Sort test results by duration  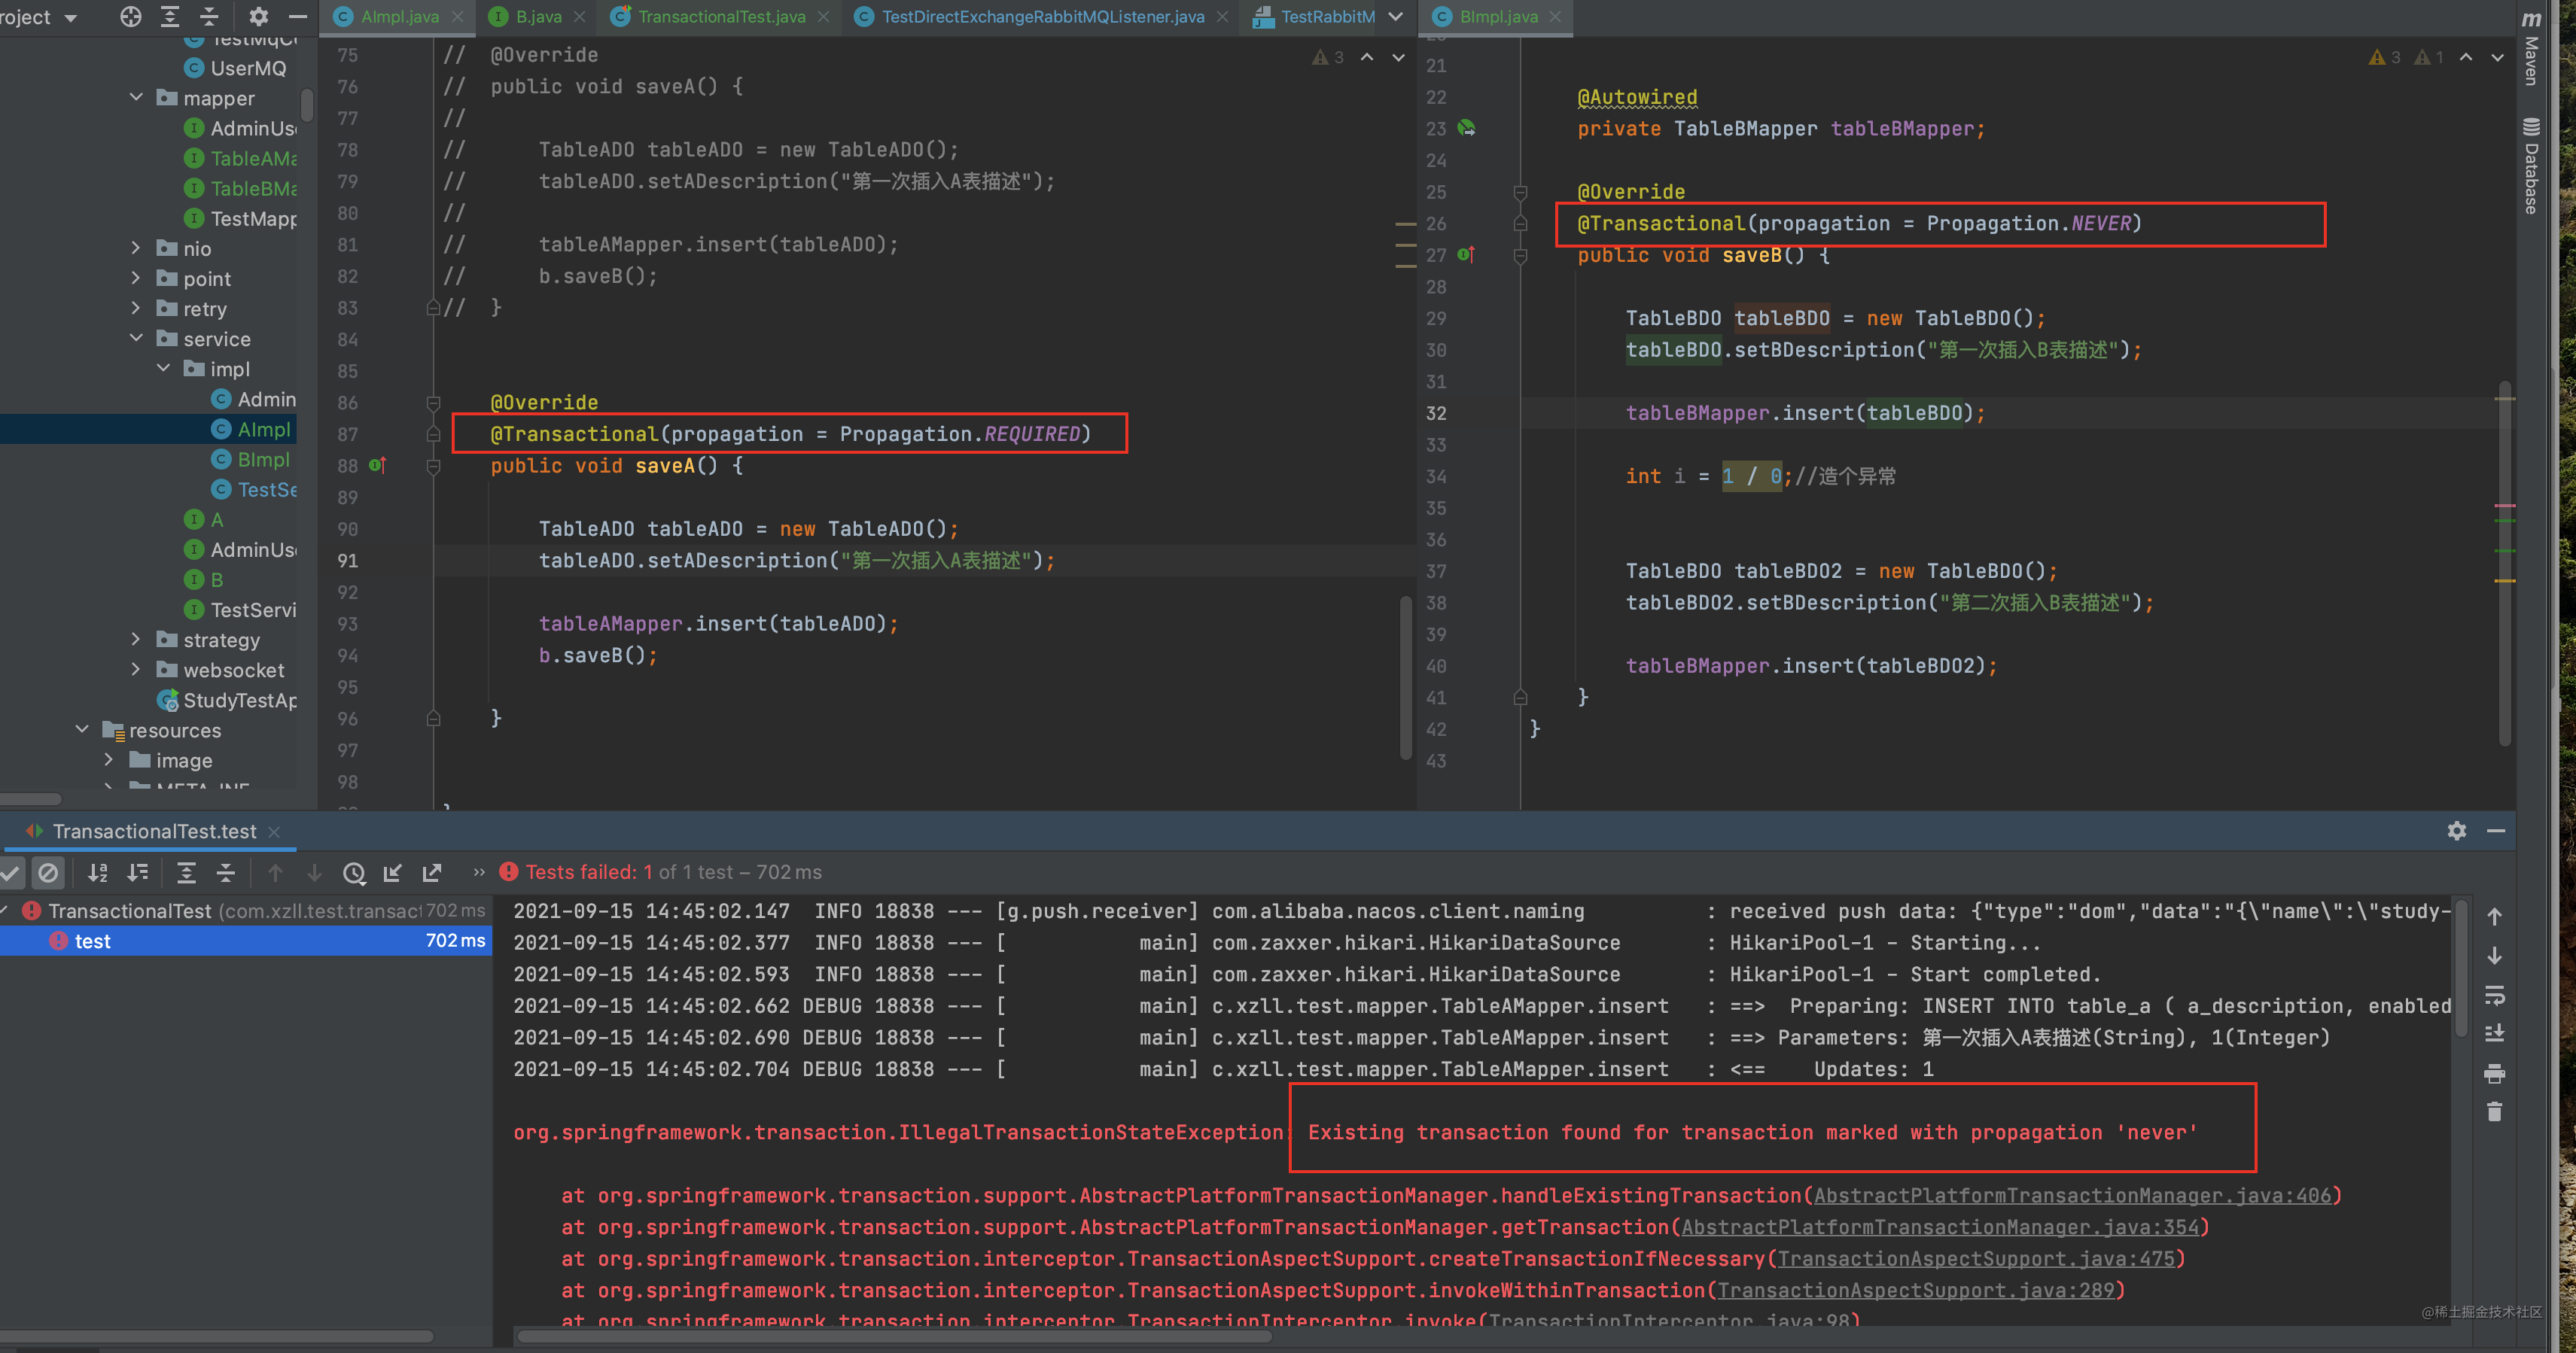(x=138, y=873)
